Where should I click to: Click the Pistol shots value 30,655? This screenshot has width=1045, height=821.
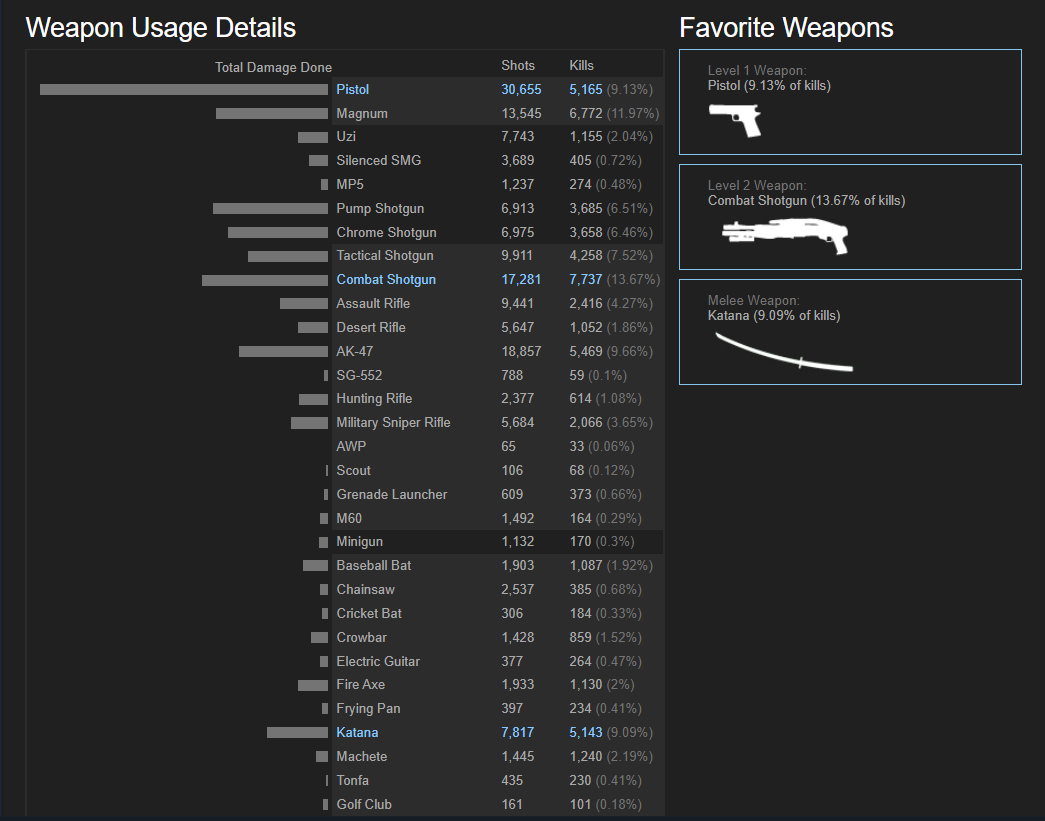click(x=521, y=90)
